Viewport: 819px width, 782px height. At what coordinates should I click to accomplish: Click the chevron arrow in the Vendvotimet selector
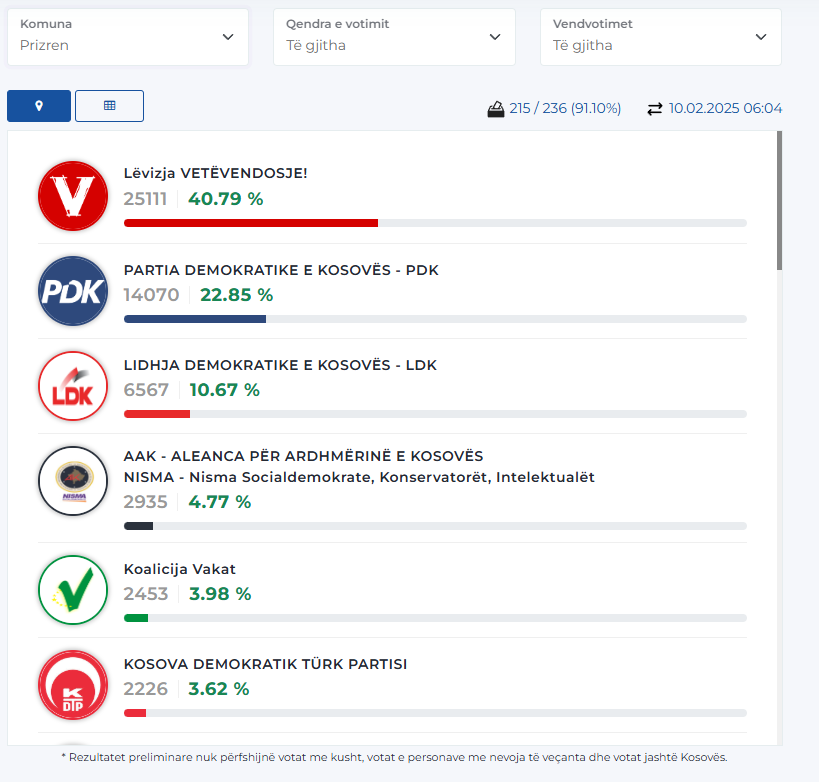click(762, 37)
